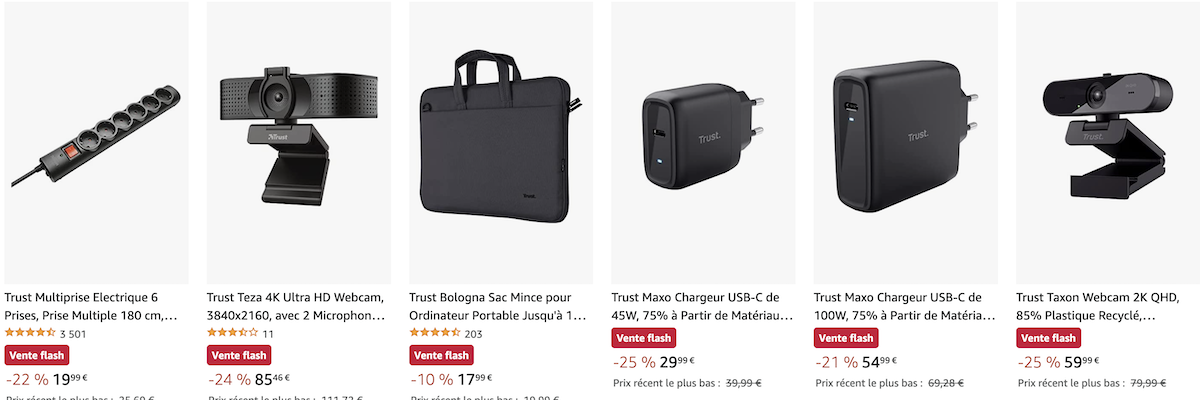Click the Trust Maxo Chargeur USB-C 45W title
The image size is (1200, 400).
(701, 306)
